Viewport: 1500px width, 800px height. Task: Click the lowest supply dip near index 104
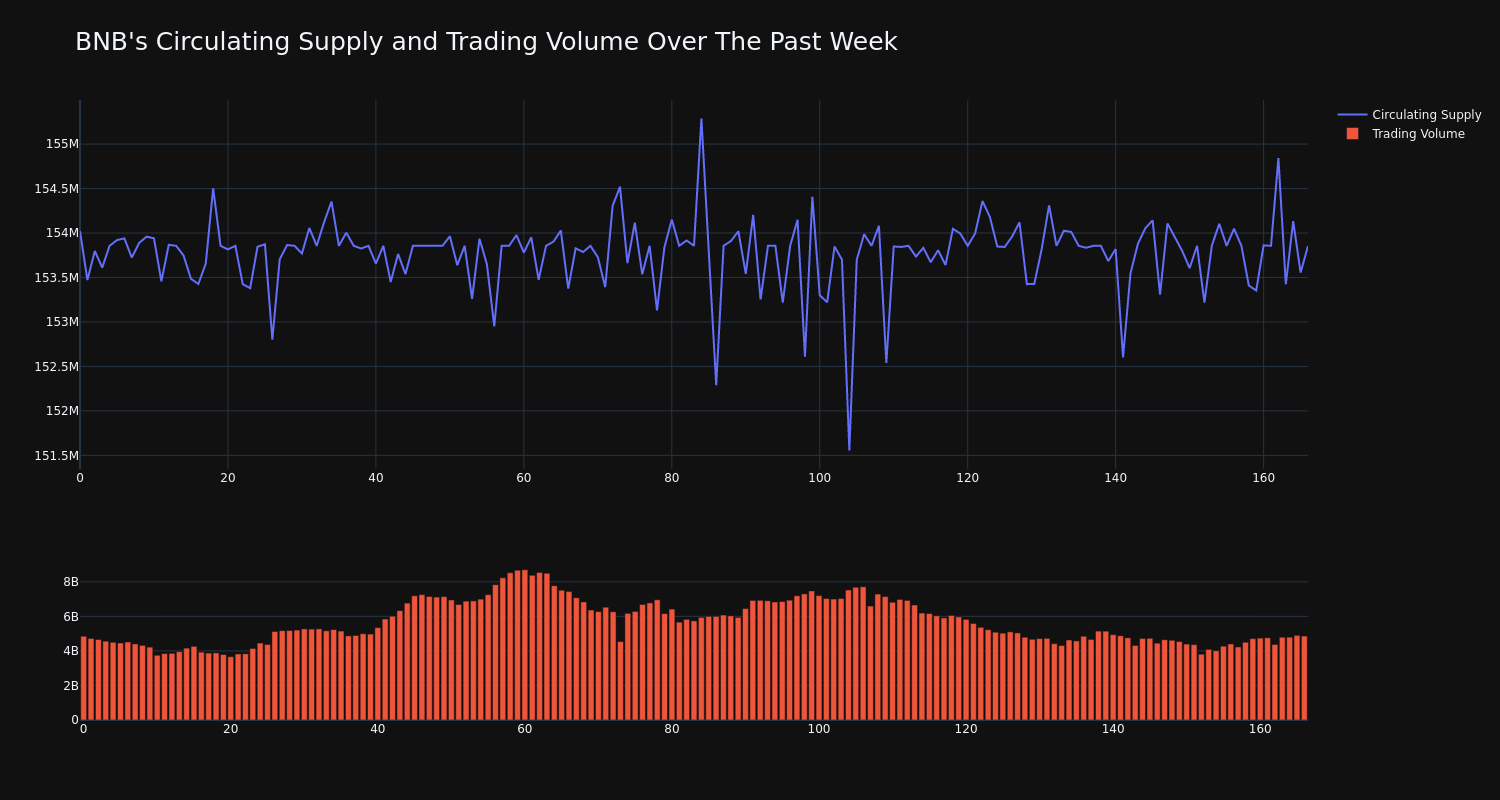[849, 450]
